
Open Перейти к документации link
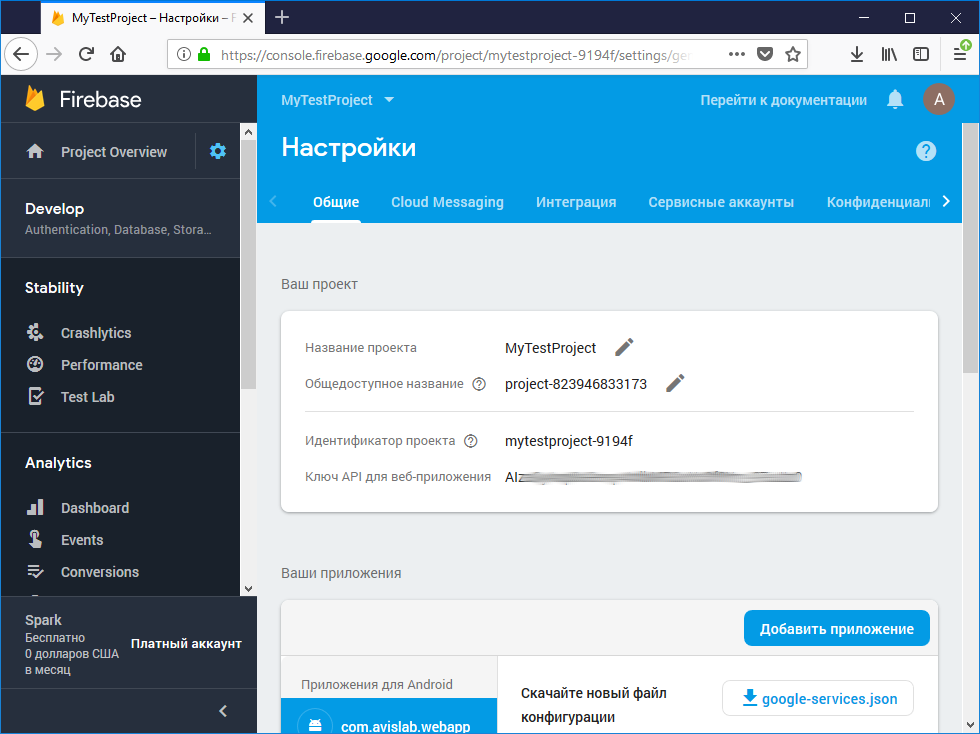tap(783, 100)
